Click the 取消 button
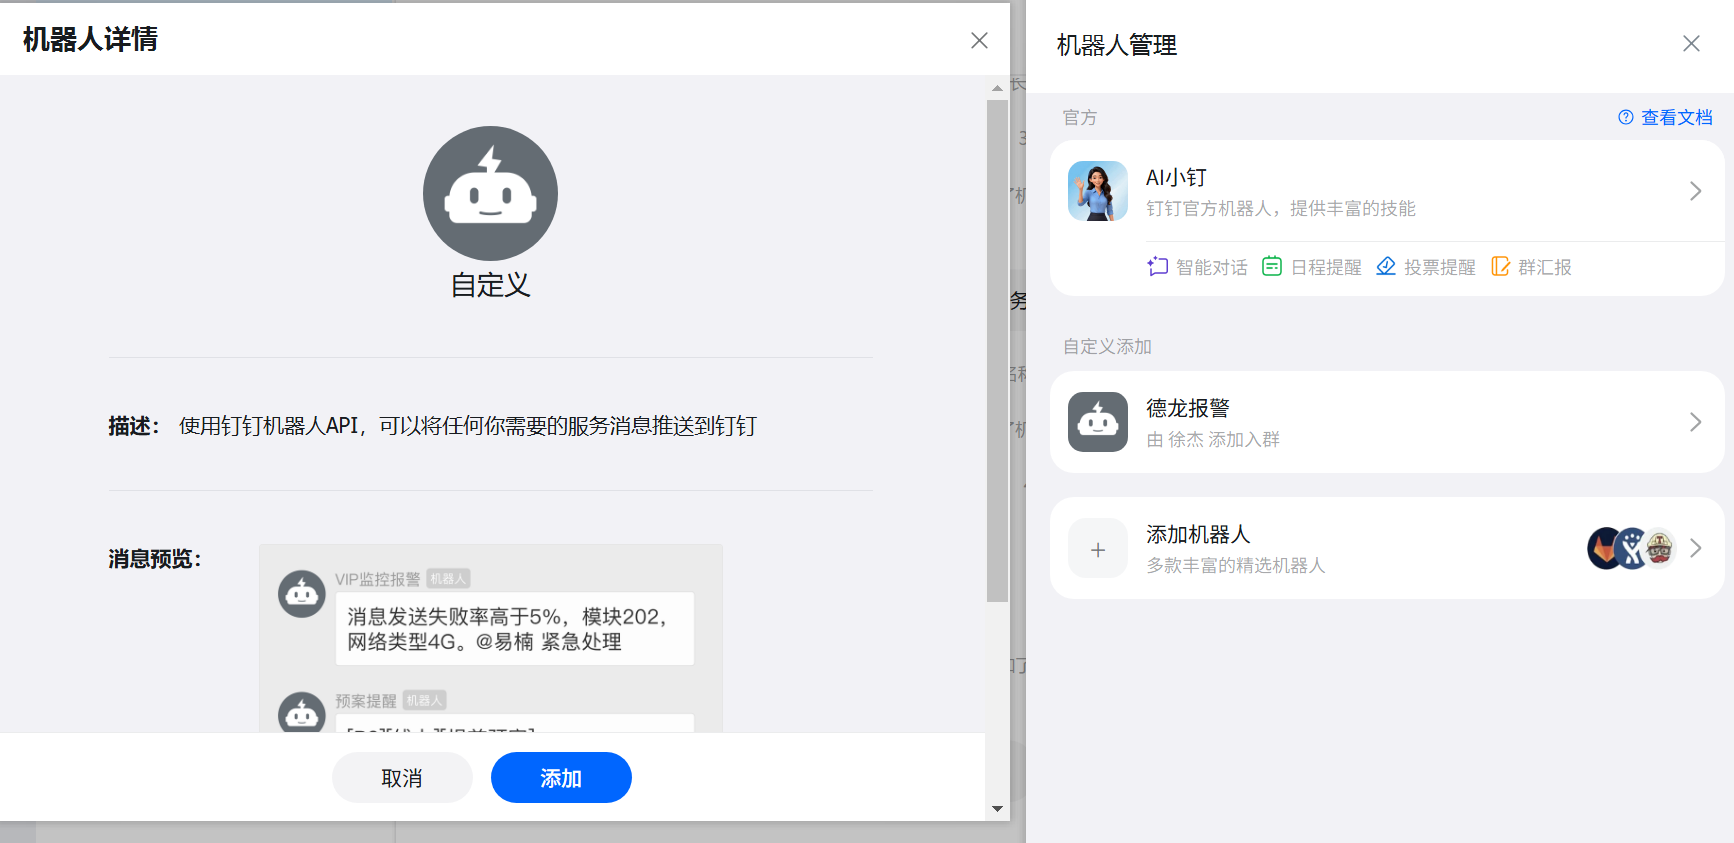Viewport: 1734px width, 843px height. (402, 778)
